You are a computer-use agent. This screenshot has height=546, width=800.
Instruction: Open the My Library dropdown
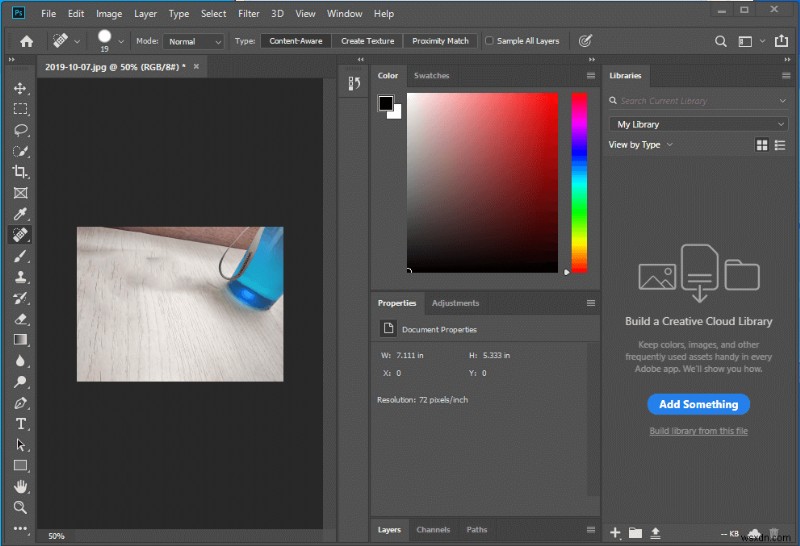(698, 124)
